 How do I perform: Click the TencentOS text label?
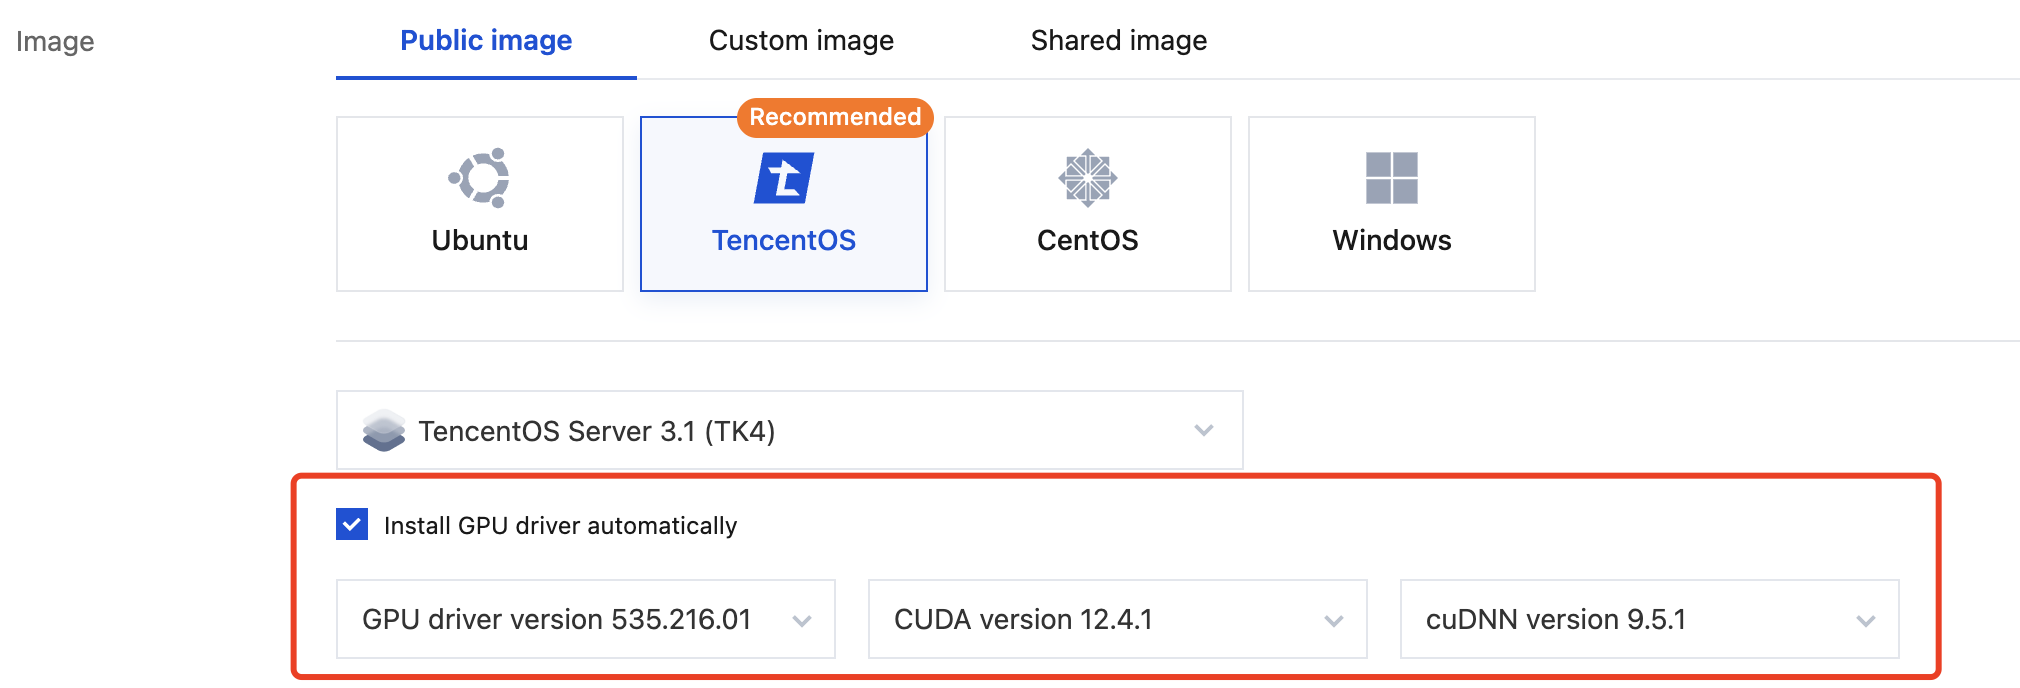[x=784, y=241]
